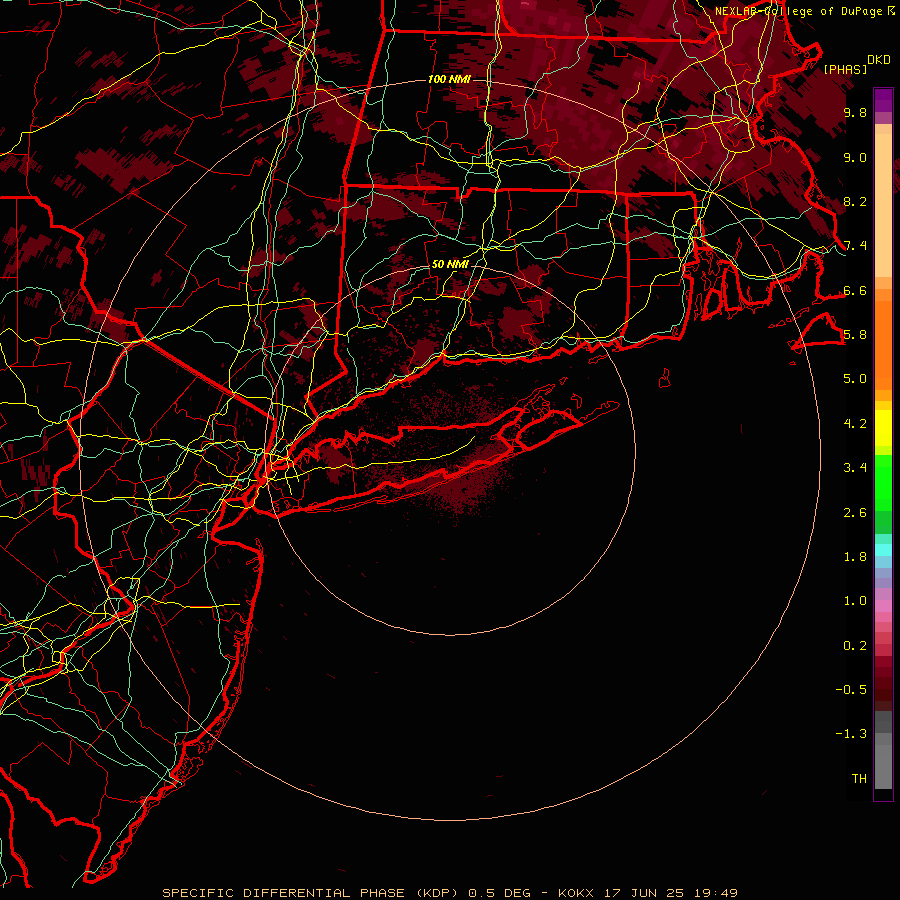Screen dimensions: 900x900
Task: Click the 9.8 value on the color scale
Action: click(855, 112)
